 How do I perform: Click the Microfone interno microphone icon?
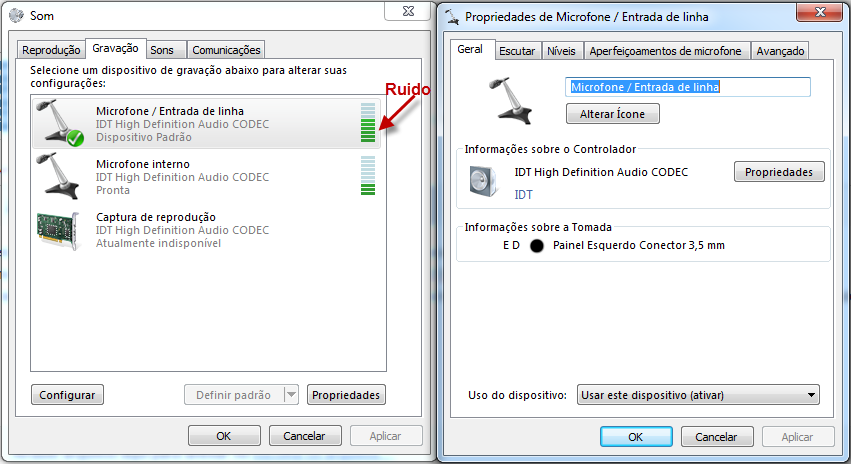pyautogui.click(x=58, y=176)
